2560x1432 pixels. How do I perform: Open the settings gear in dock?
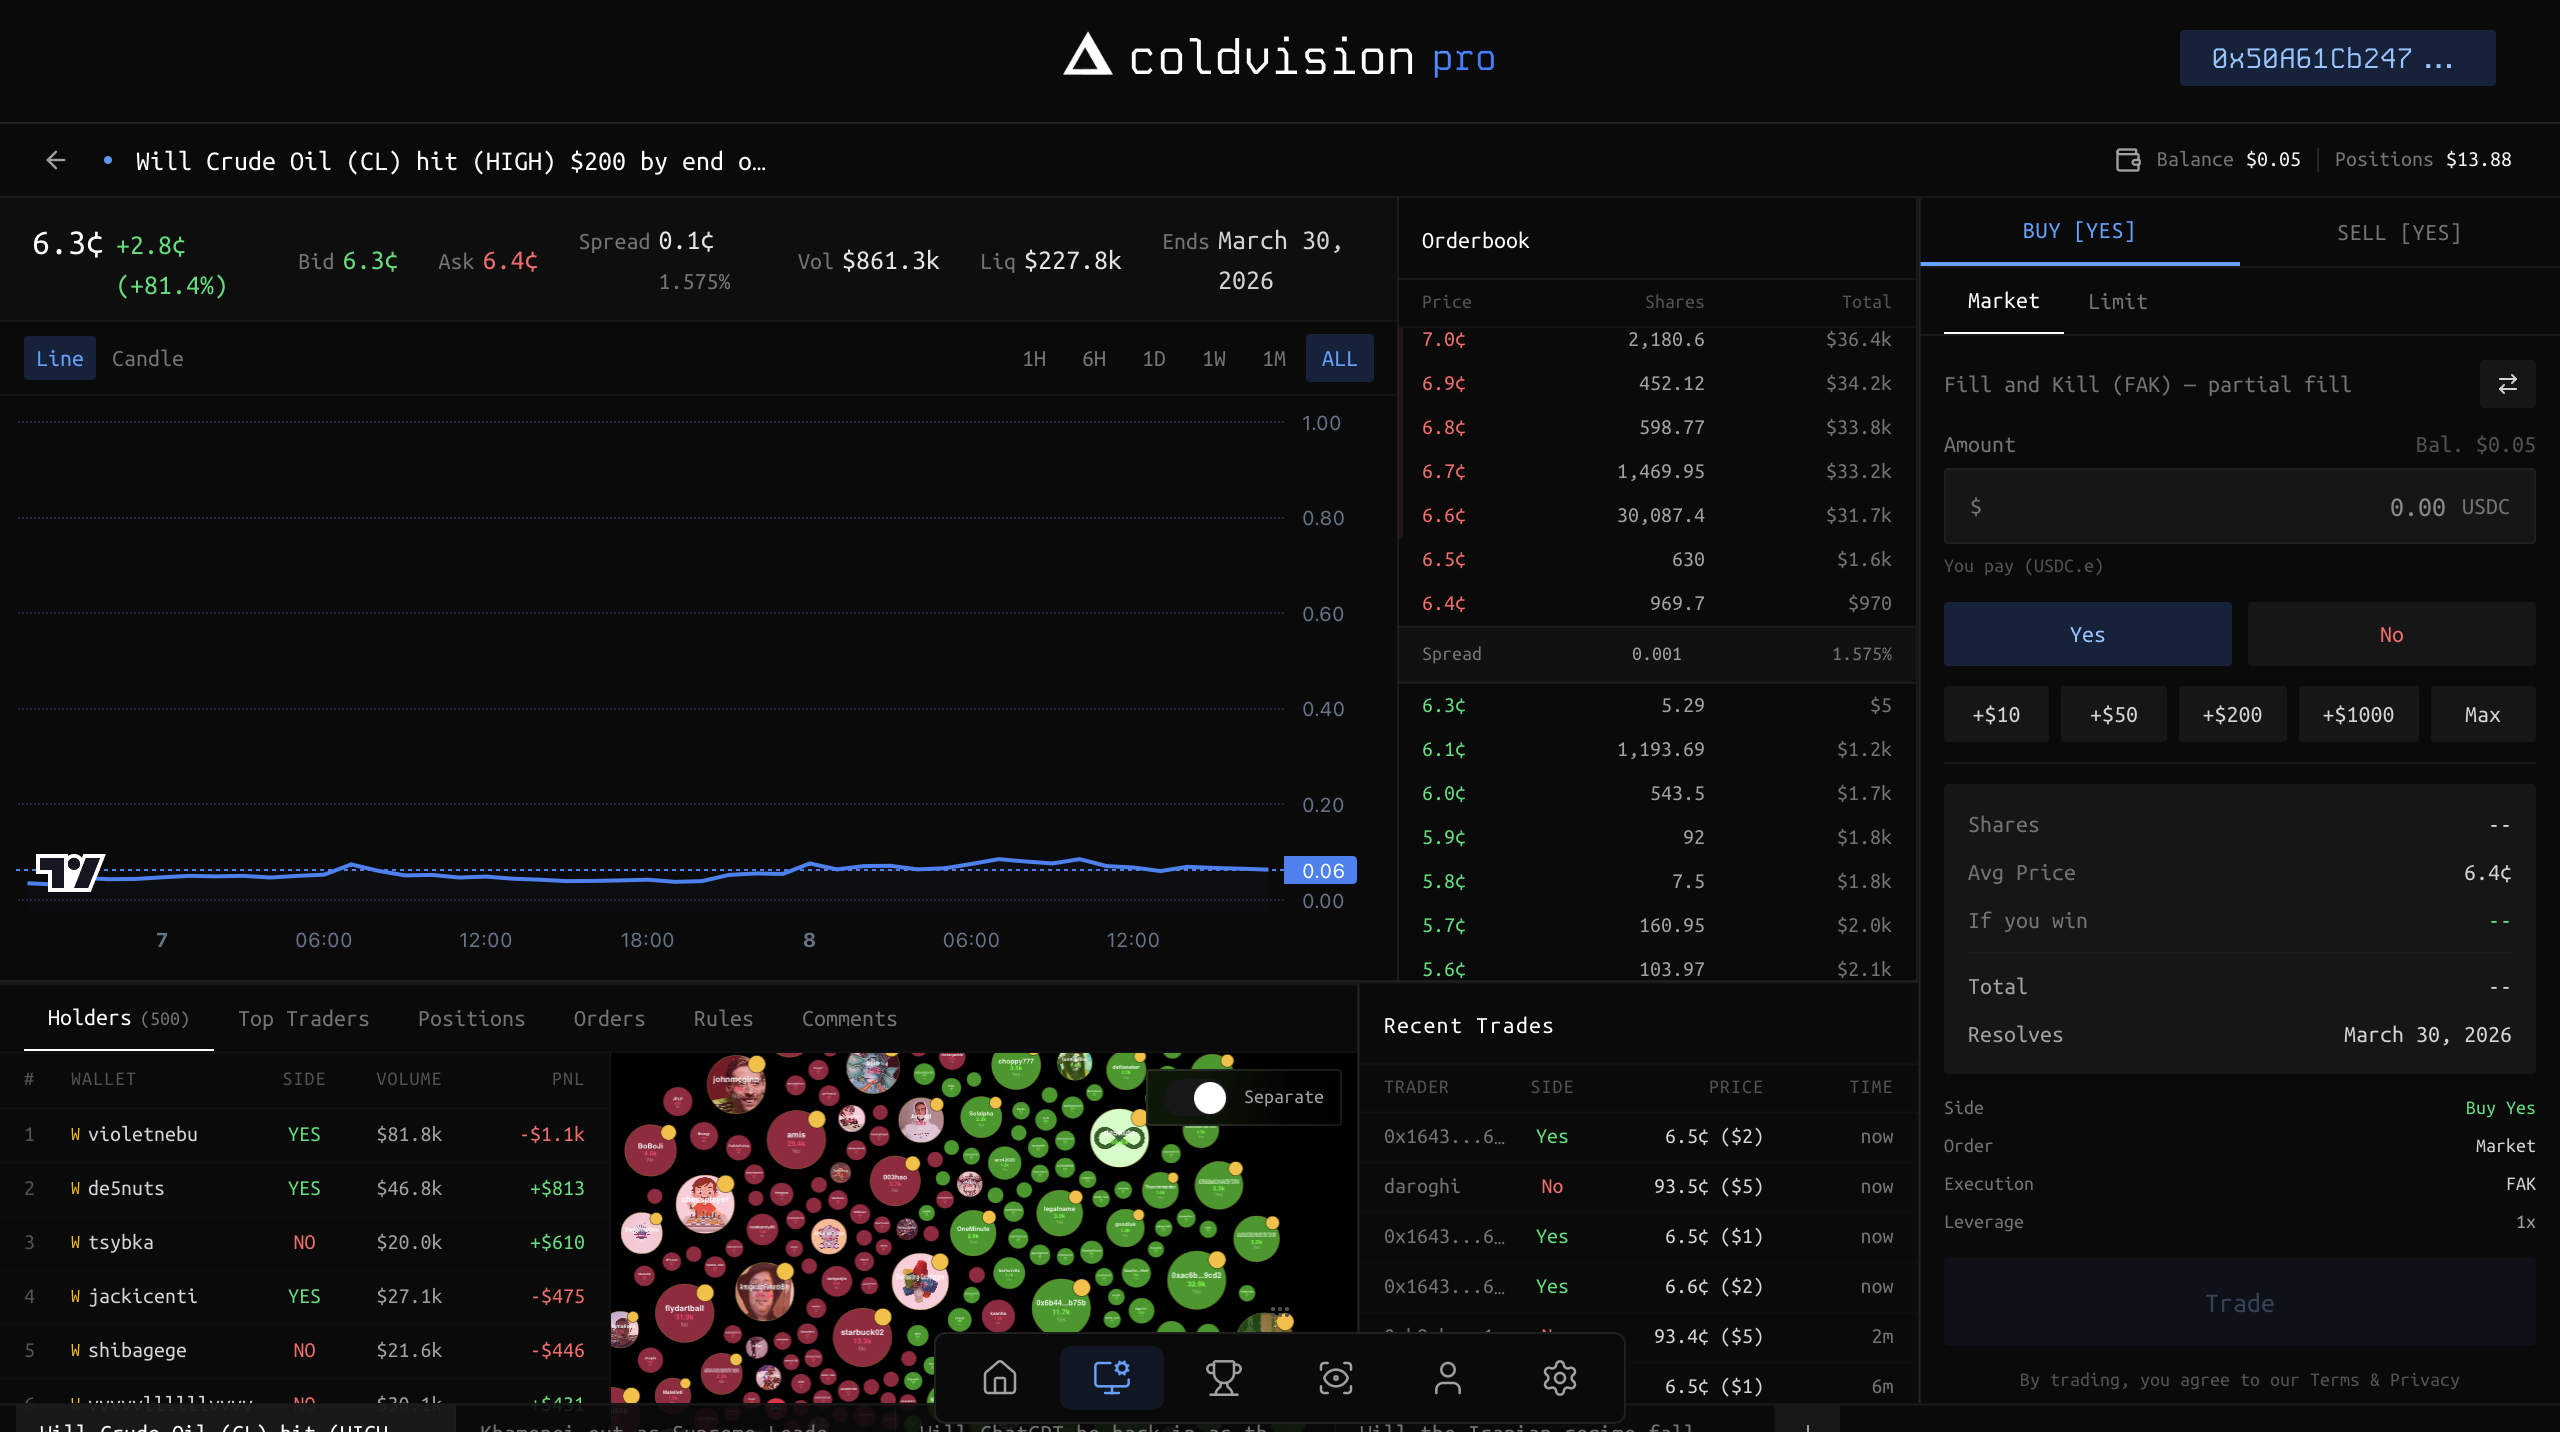pos(1559,1378)
